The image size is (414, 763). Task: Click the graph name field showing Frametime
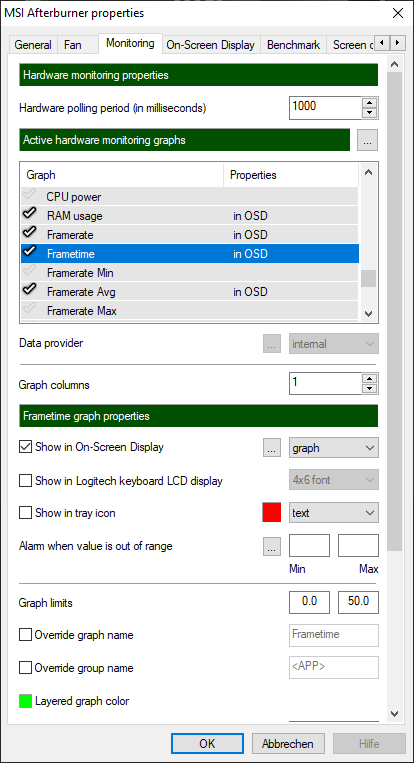coord(334,635)
